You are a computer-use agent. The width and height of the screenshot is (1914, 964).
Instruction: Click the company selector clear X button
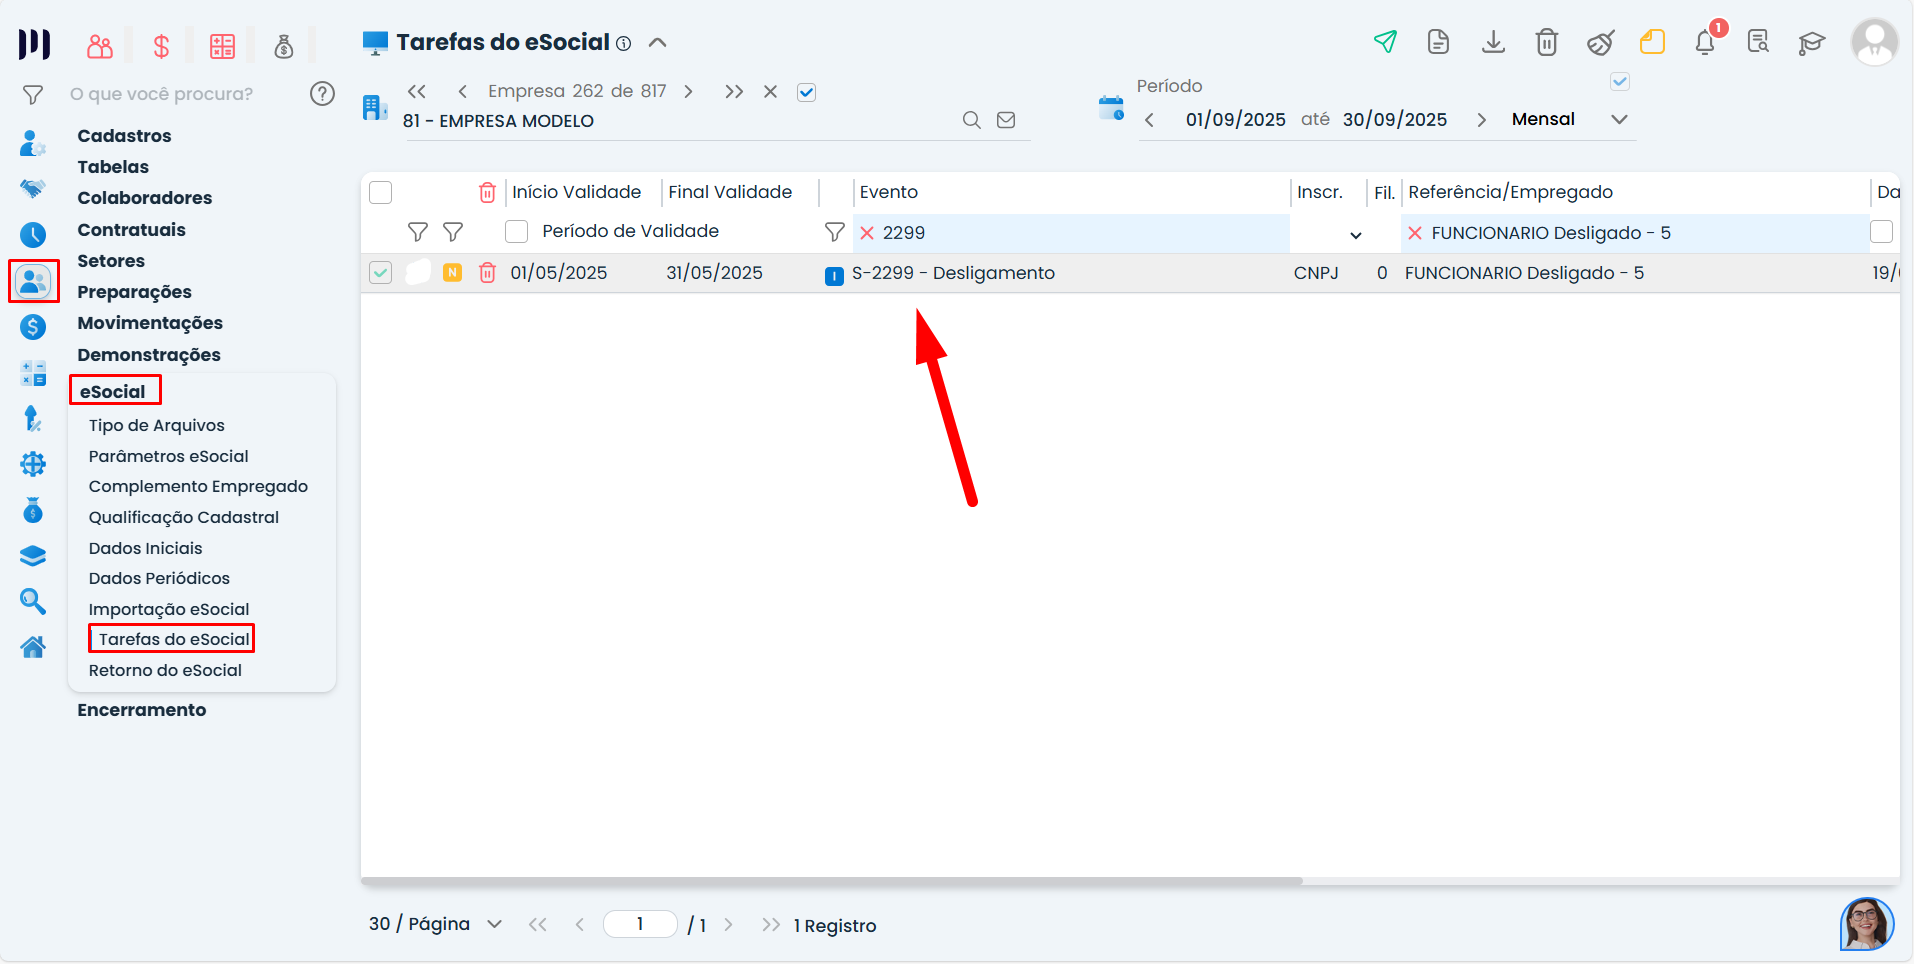tap(770, 92)
